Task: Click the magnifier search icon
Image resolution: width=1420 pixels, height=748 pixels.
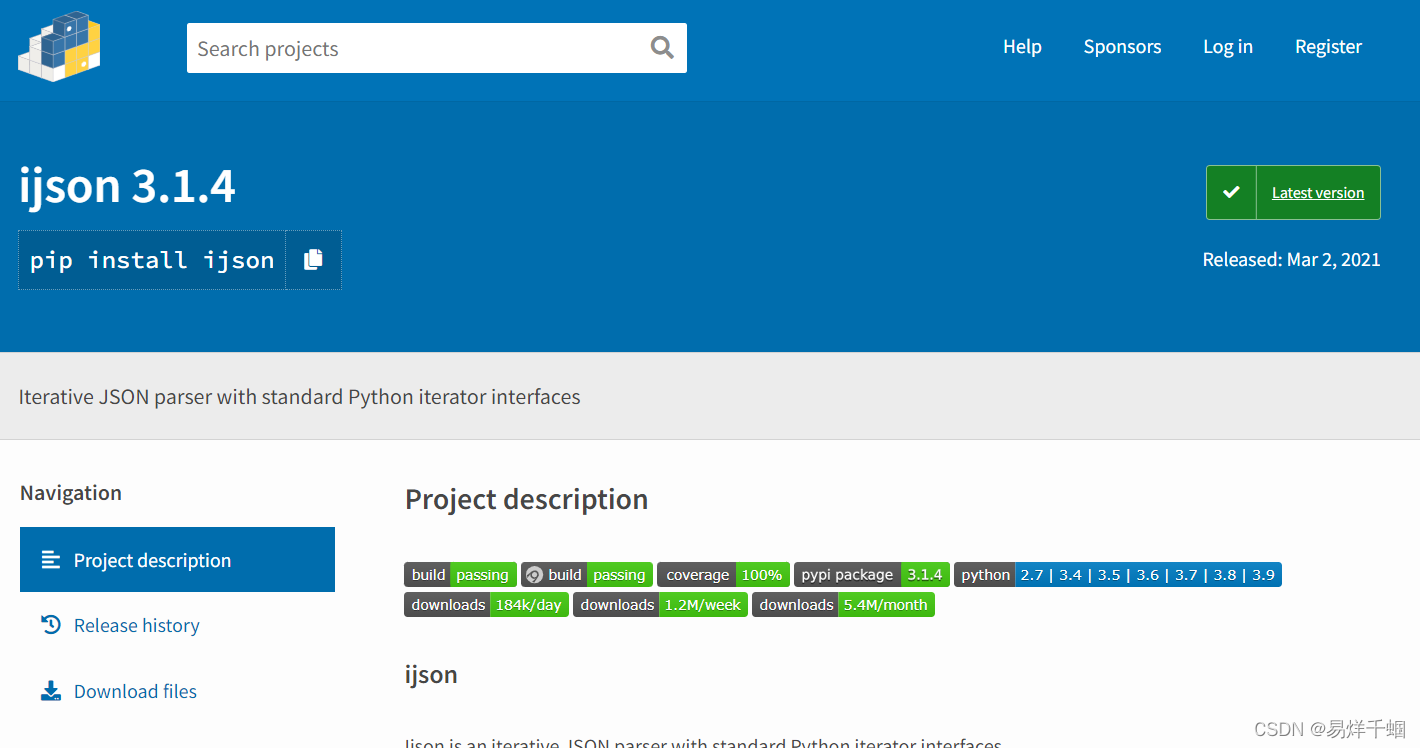Action: point(662,47)
